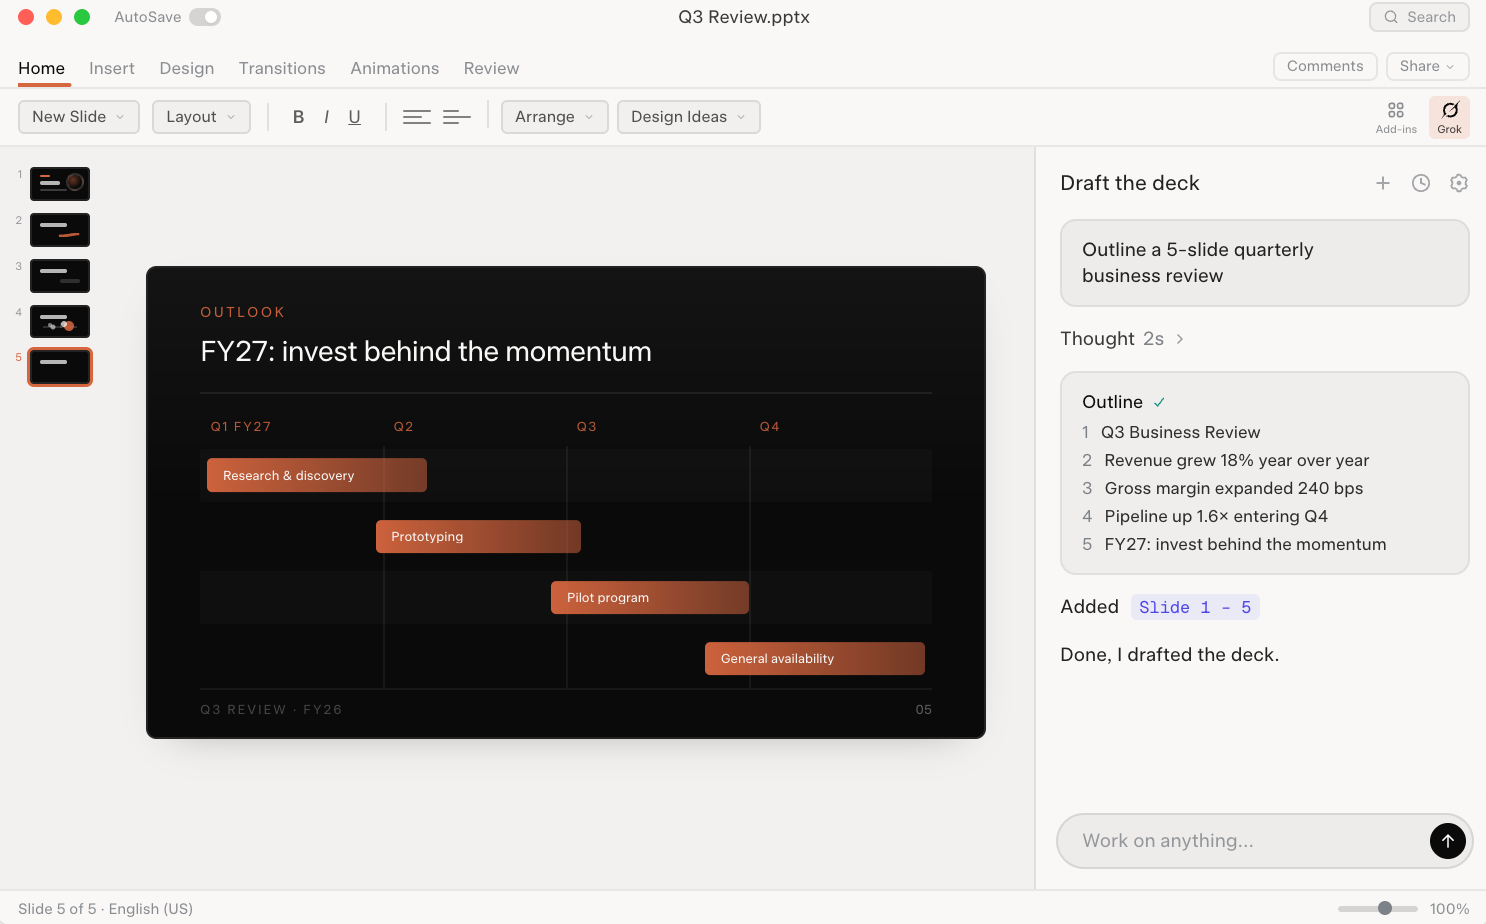The height and width of the screenshot is (924, 1486).
Task: Select slide 3 thumbnail
Action: tap(60, 275)
